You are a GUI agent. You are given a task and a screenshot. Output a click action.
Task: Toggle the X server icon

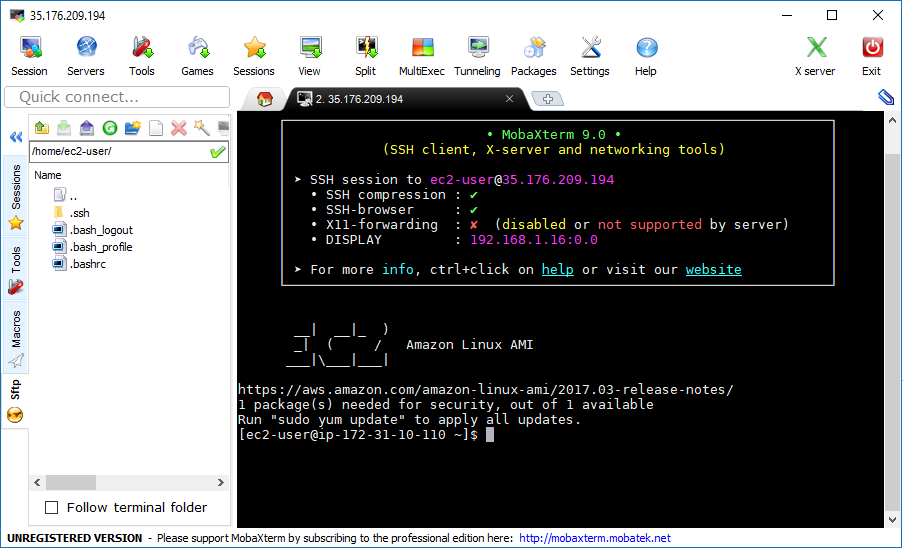point(815,56)
